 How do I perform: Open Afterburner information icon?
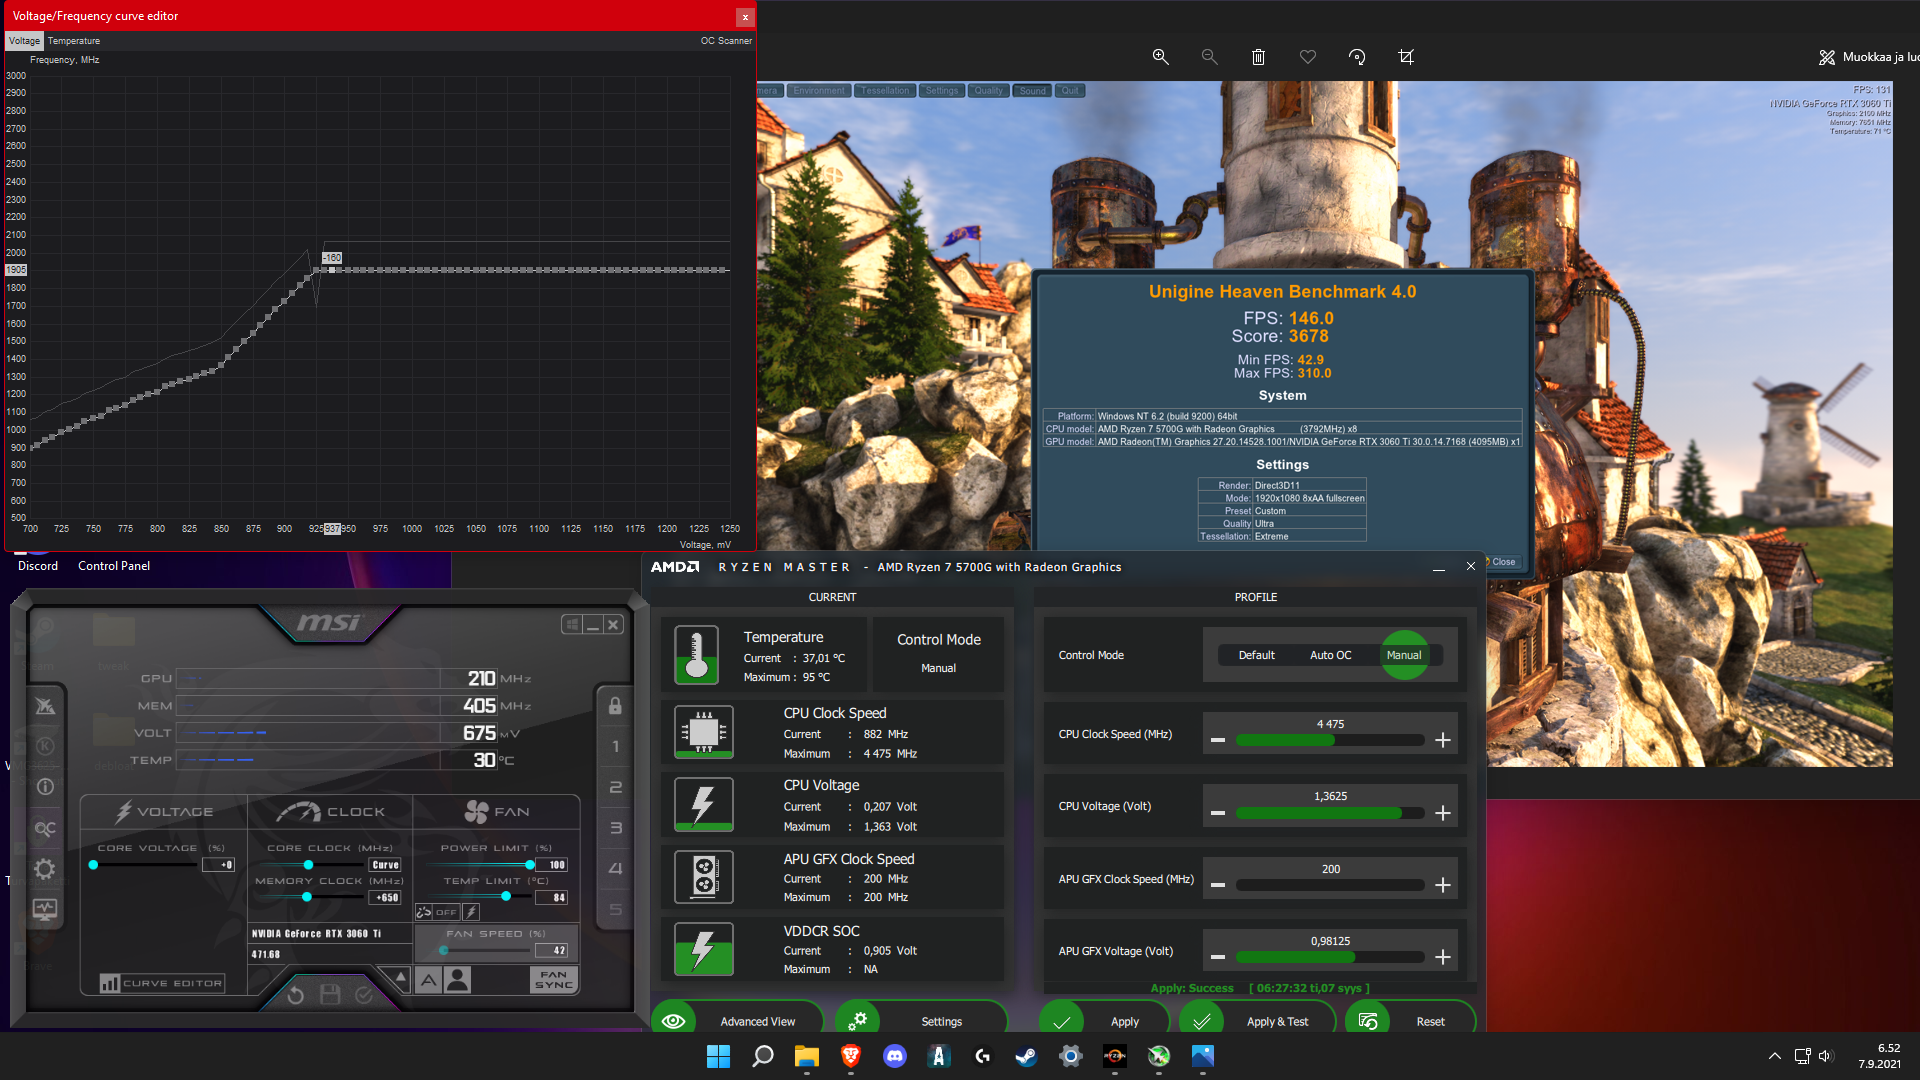click(44, 787)
